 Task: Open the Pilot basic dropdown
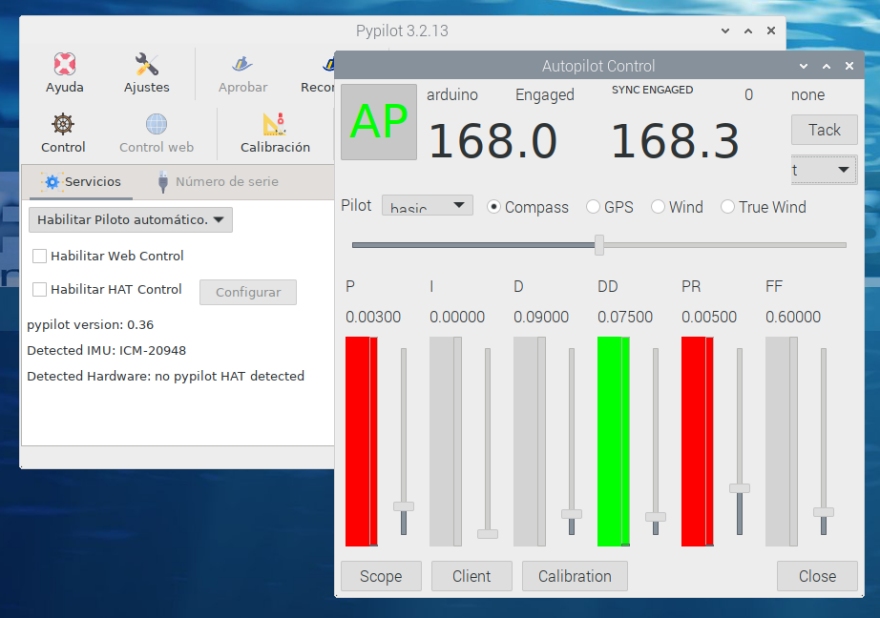[x=427, y=206]
